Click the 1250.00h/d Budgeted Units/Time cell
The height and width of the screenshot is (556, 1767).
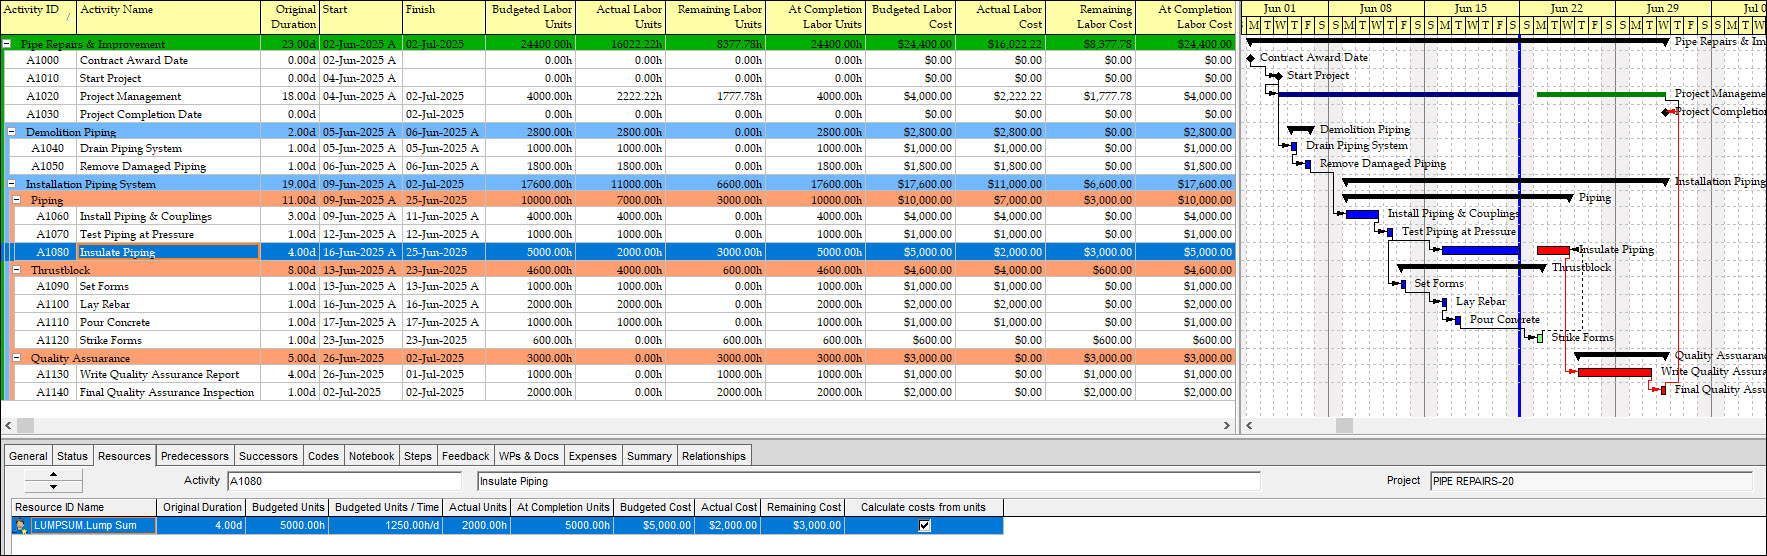[386, 525]
